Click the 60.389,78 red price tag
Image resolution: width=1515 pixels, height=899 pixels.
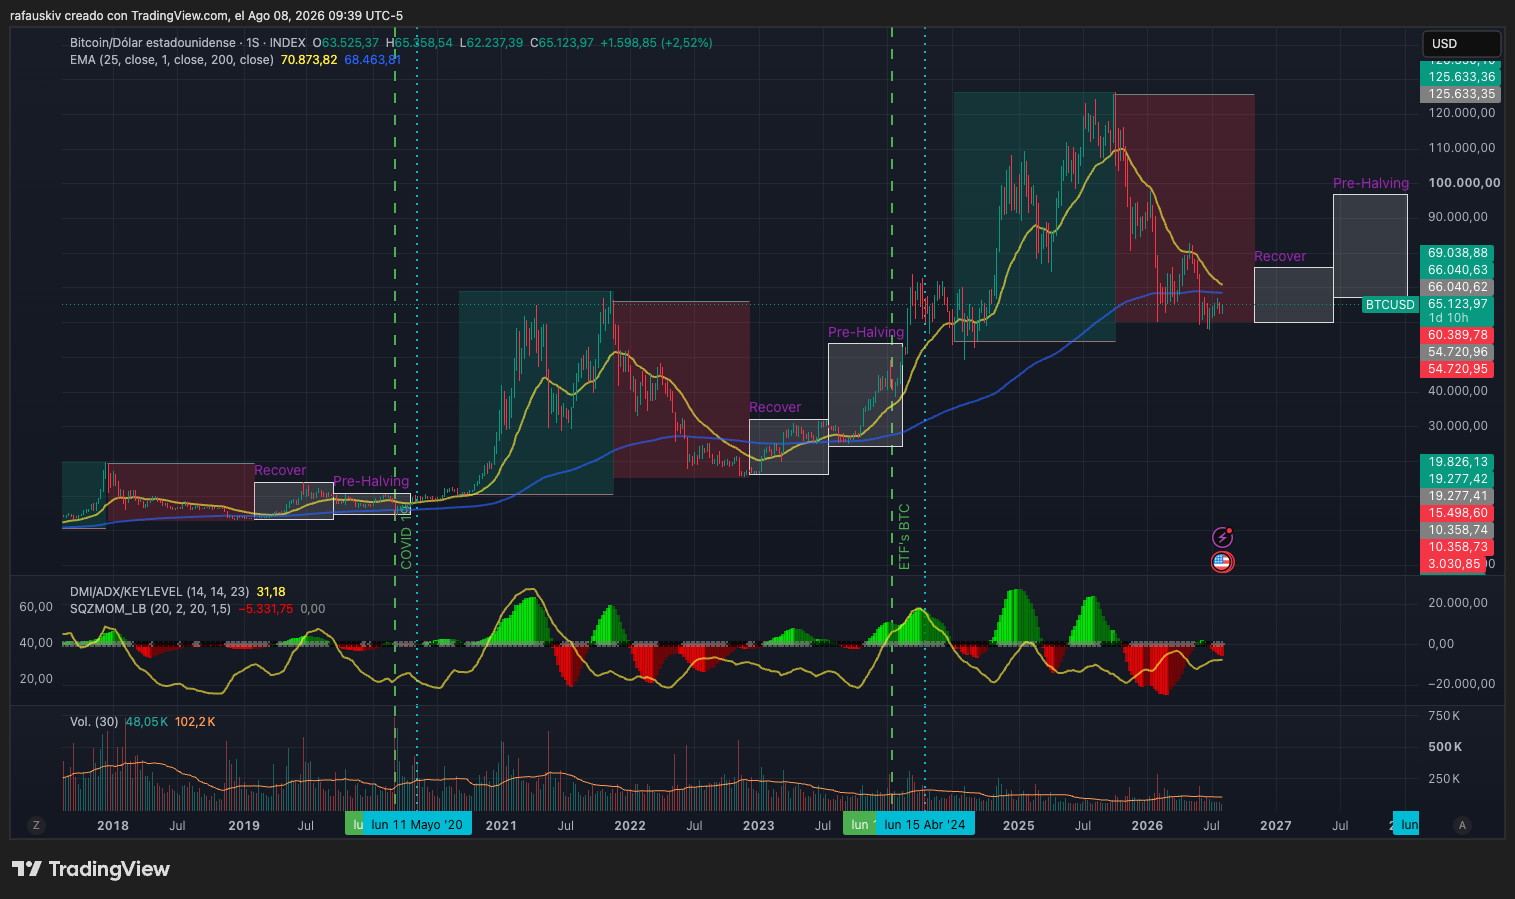coord(1457,335)
